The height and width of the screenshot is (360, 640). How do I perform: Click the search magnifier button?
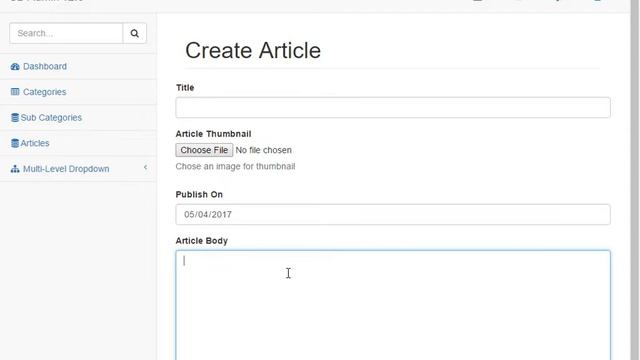coord(135,33)
